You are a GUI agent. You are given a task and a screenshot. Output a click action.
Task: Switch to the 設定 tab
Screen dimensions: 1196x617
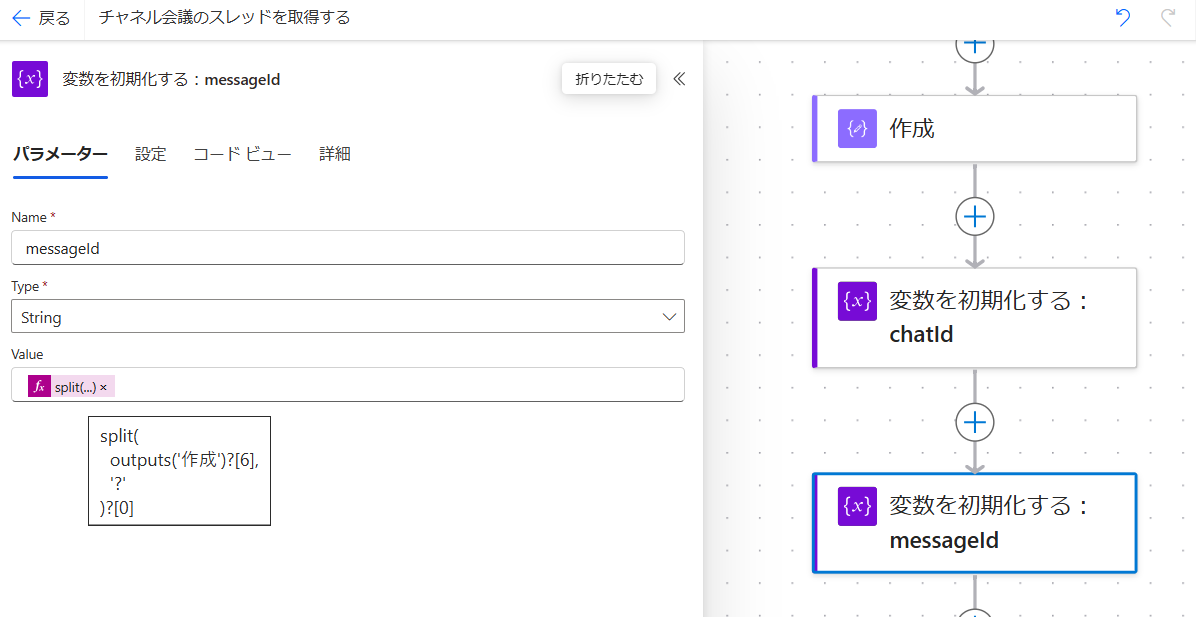tap(150, 154)
